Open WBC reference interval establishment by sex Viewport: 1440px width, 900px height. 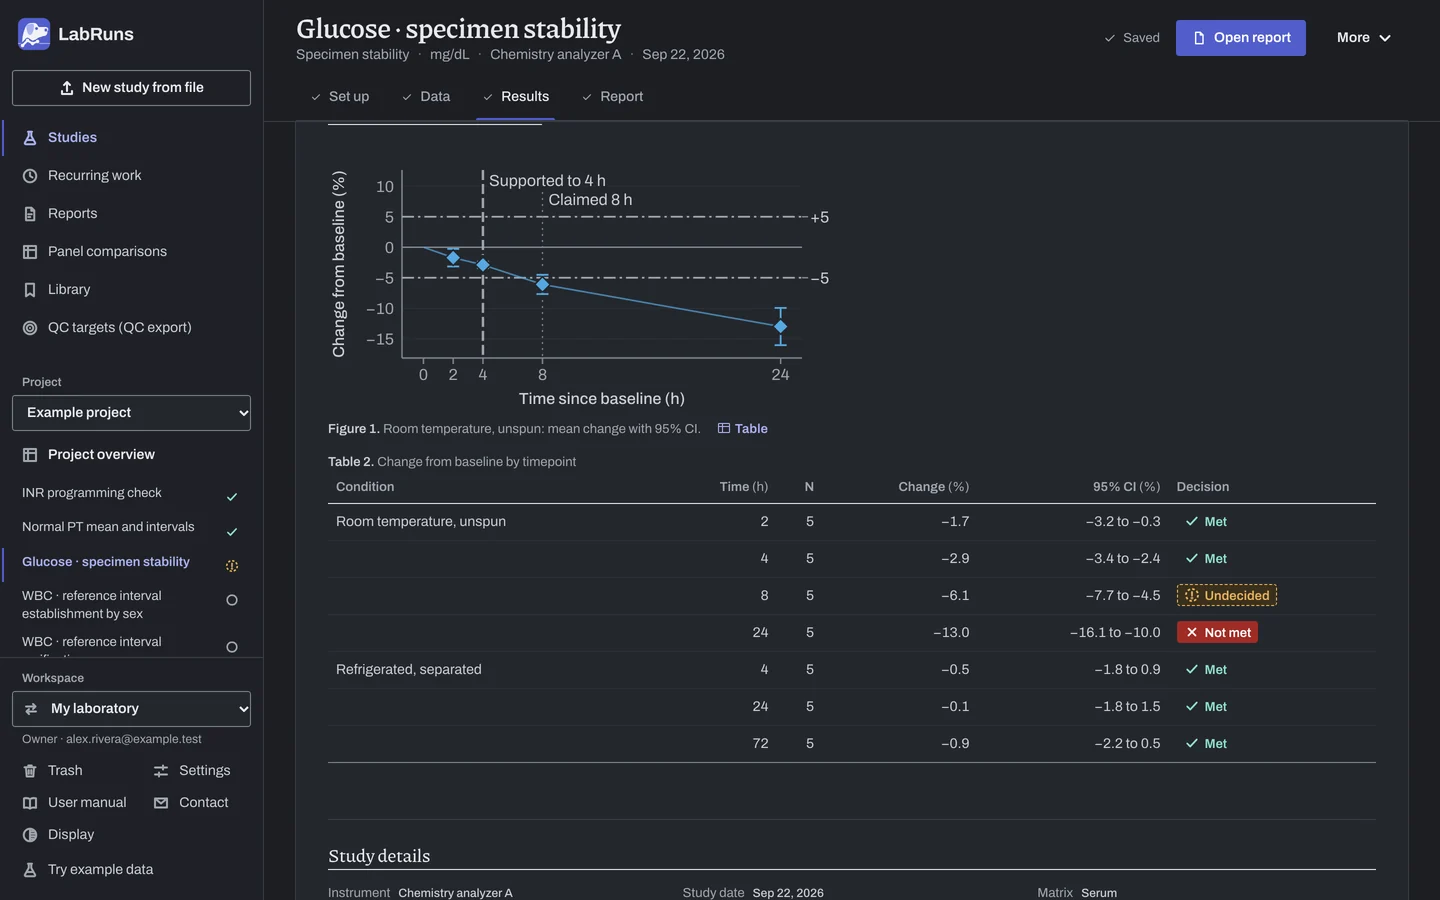pos(131,605)
